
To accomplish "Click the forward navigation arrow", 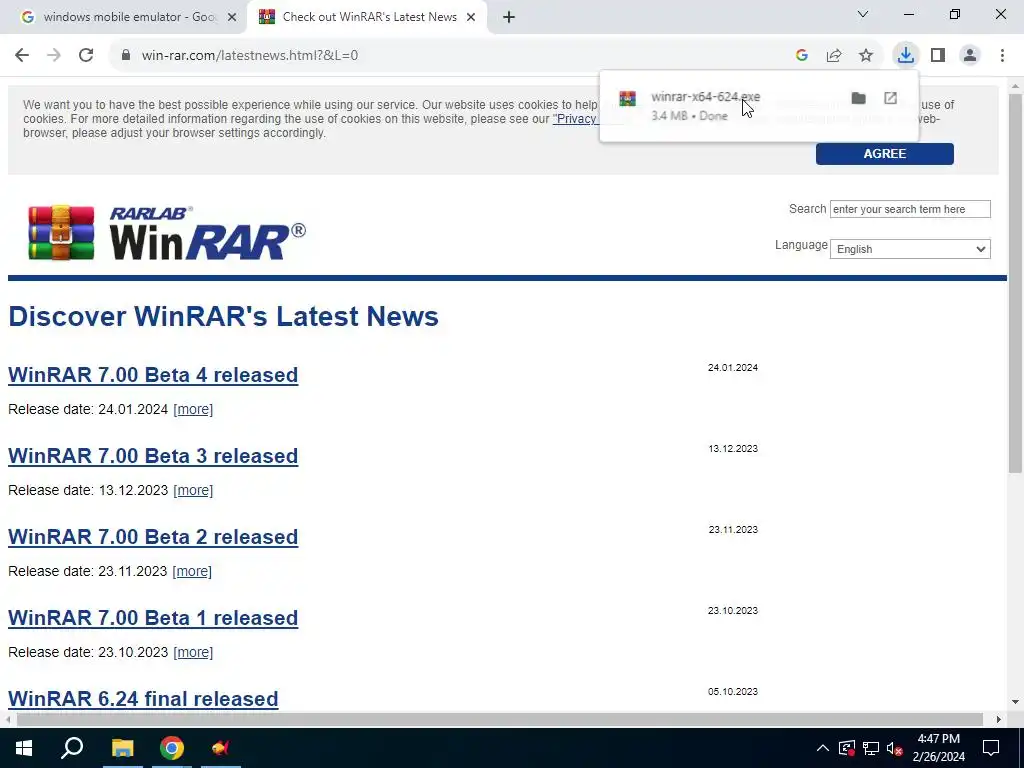I will [54, 55].
